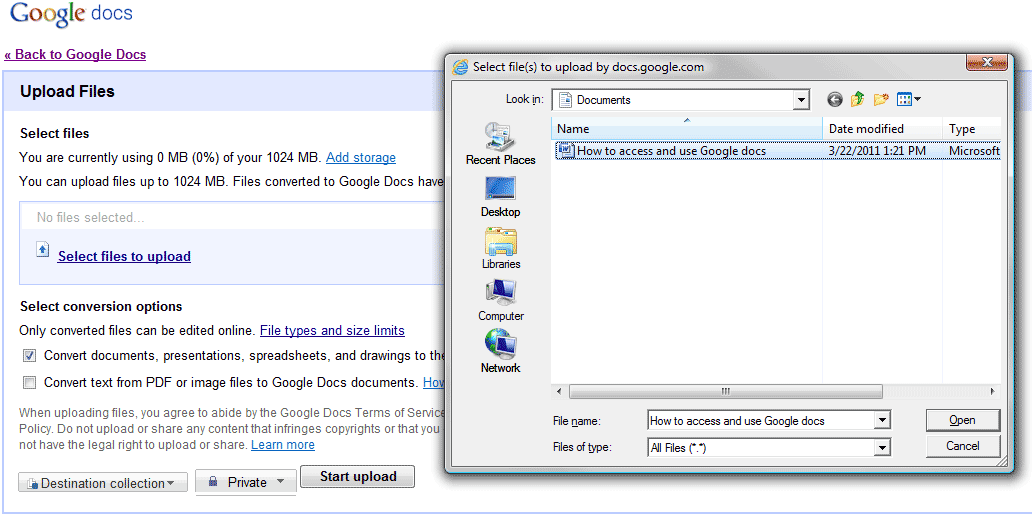The image size is (1032, 515).
Task: Open Recent Places in sidebar
Action: (x=501, y=144)
